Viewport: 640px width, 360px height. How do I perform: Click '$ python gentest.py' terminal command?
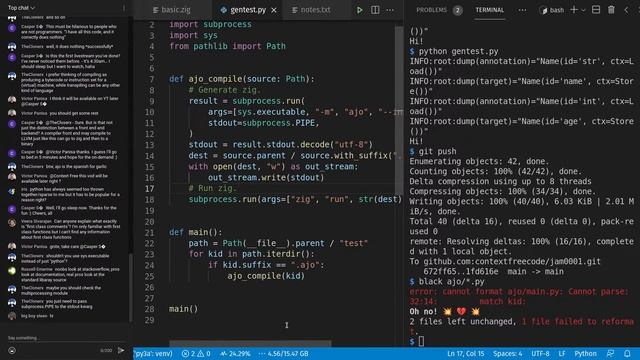pyautogui.click(x=454, y=51)
